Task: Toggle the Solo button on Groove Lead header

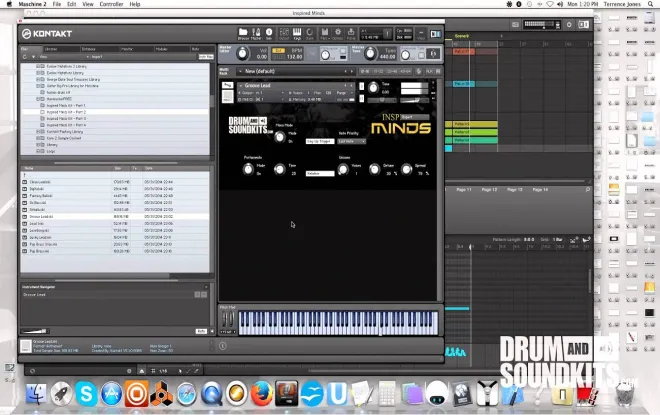Action: tap(361, 86)
